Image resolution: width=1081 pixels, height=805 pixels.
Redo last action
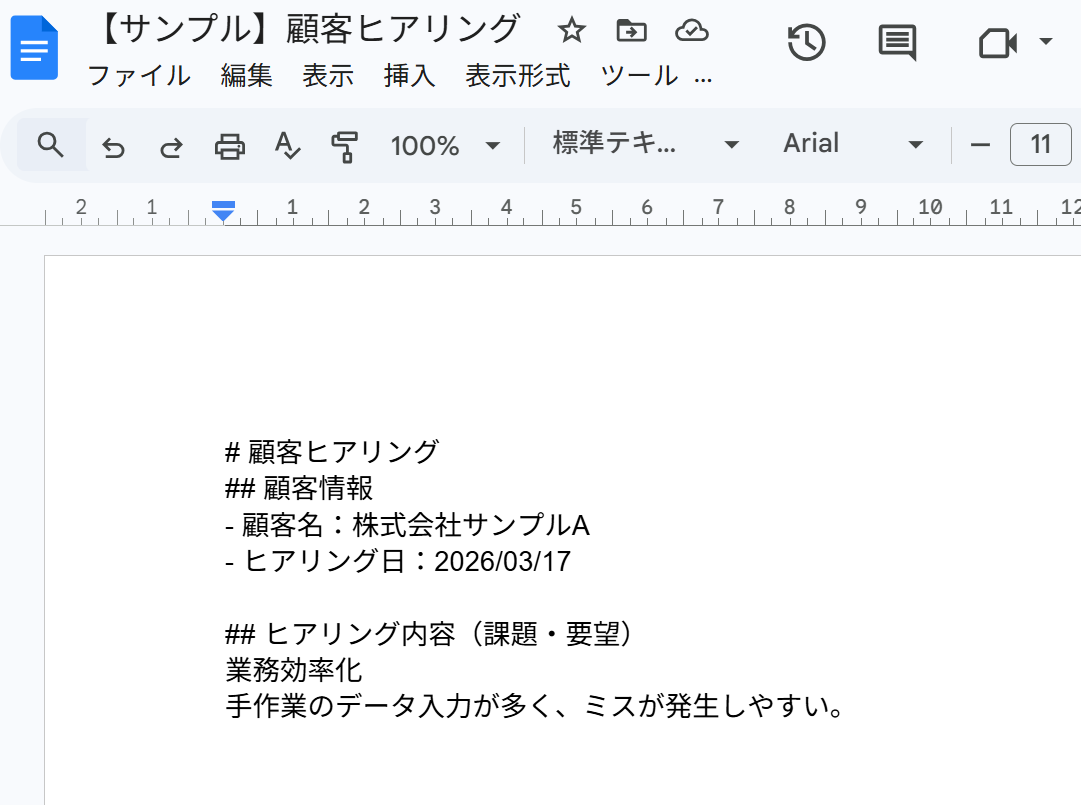coord(172,147)
